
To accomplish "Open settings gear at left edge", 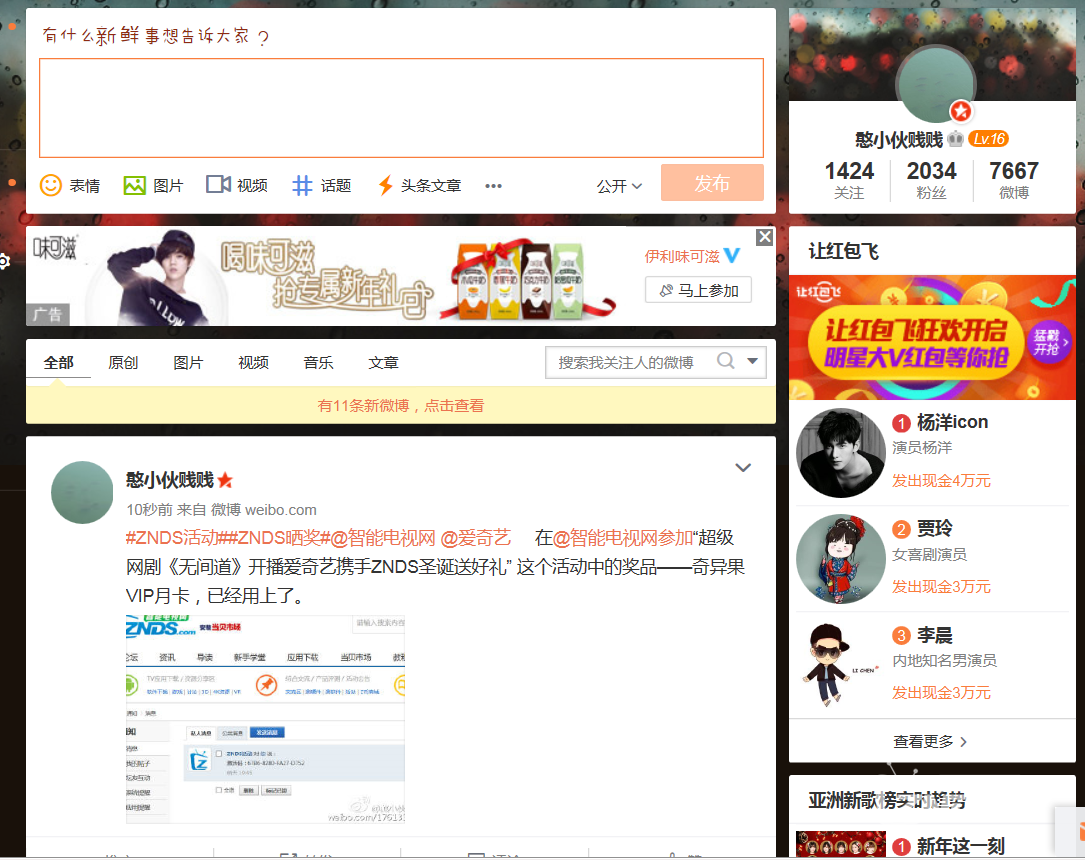I will pos(4,261).
